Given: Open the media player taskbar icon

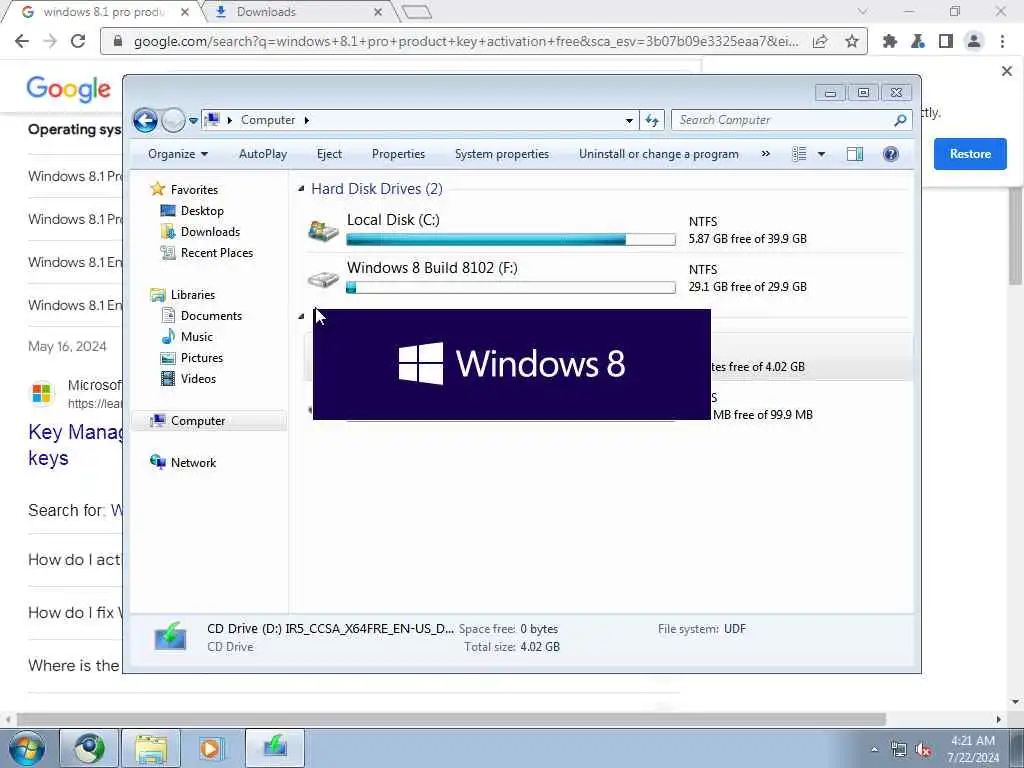Looking at the screenshot, I should (x=211, y=748).
